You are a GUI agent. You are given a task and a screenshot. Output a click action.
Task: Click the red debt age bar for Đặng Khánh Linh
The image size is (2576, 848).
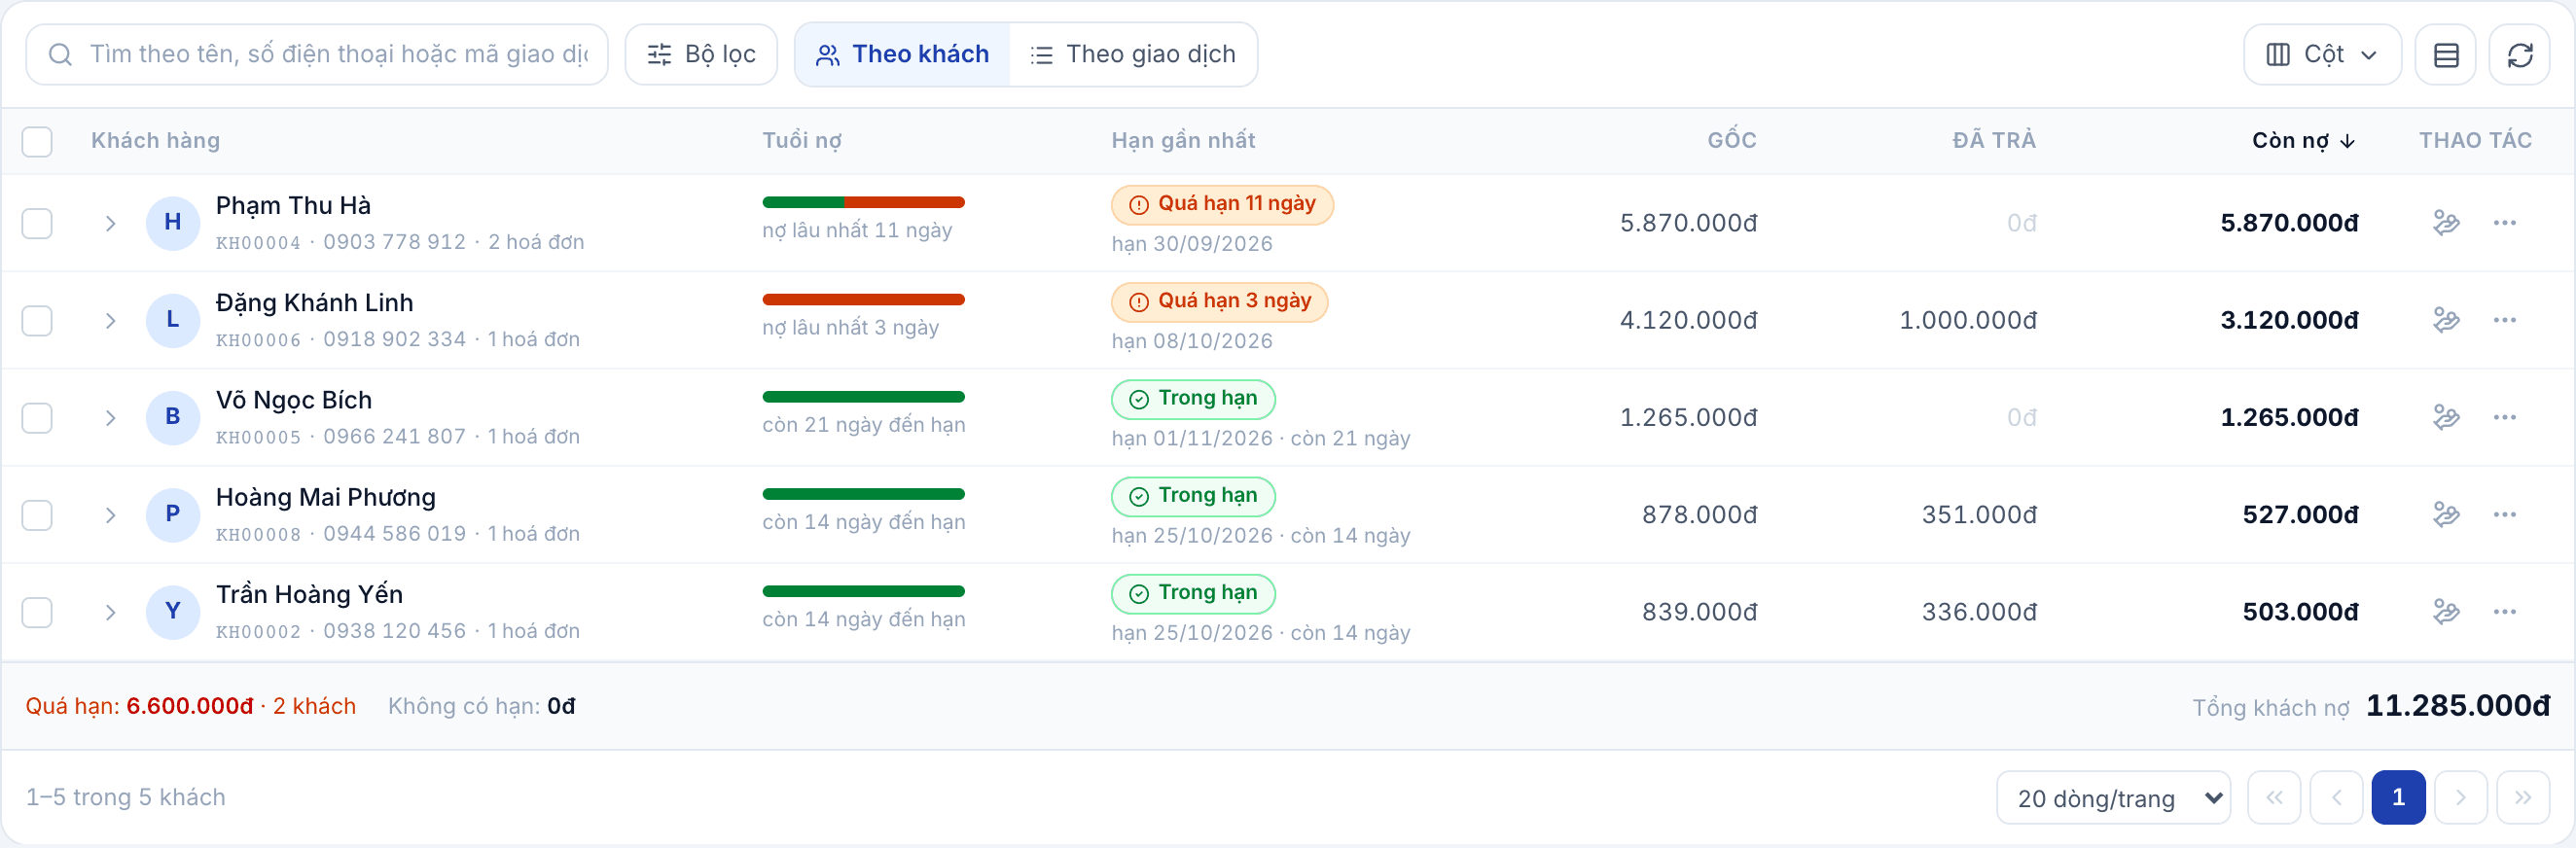pos(863,299)
